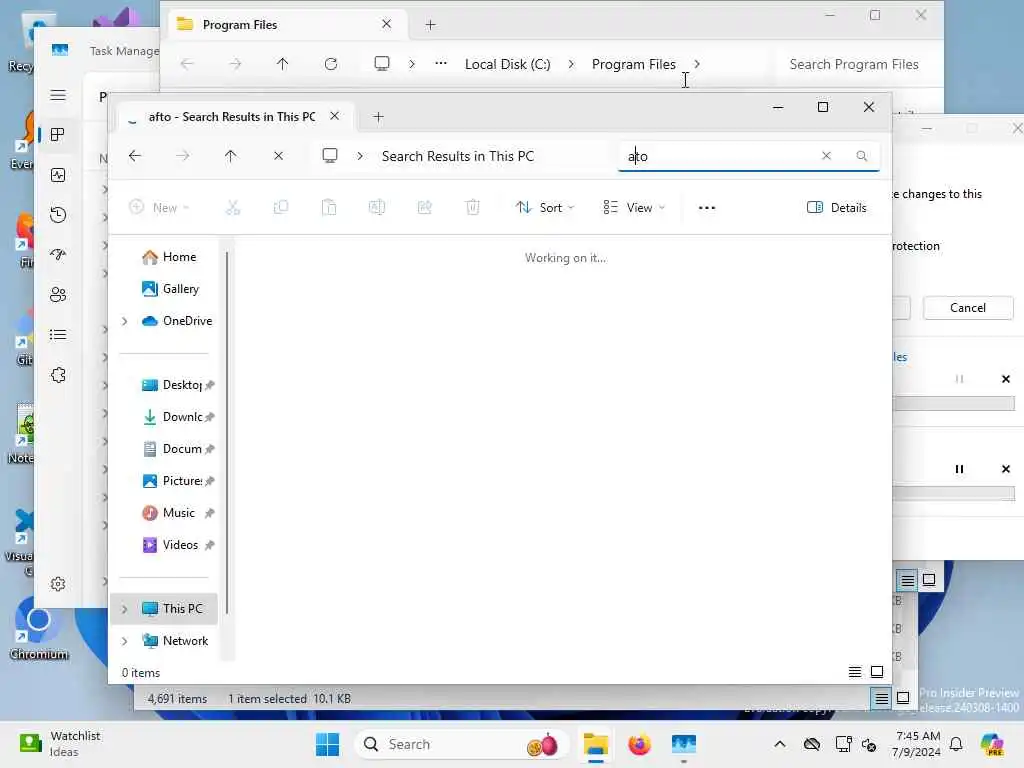The image size is (1024, 768).
Task: Switch to large thumbnails view in search window status bar
Action: pos(877,672)
